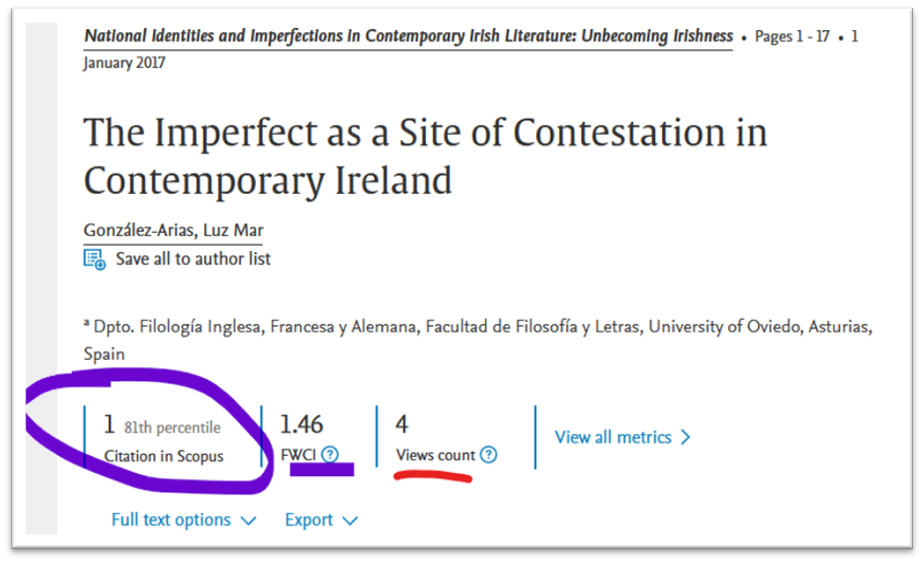Open the Full text options menu label
This screenshot has height=563, width=924.
[171, 520]
